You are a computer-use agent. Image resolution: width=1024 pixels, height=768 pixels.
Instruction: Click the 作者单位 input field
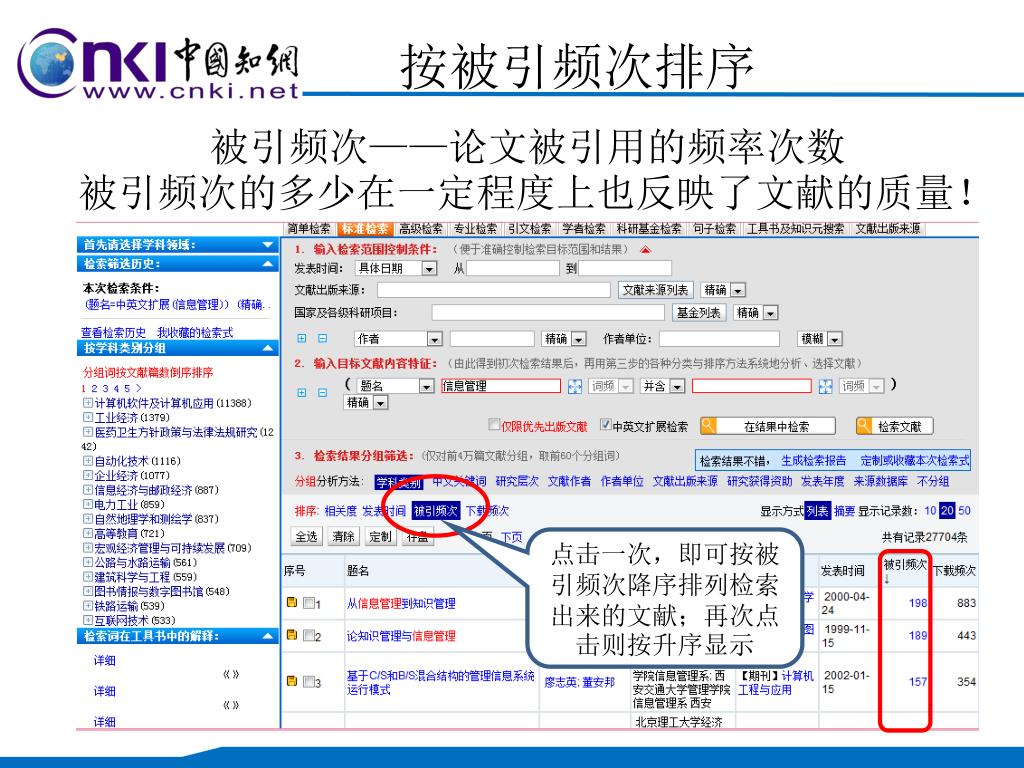(719, 339)
